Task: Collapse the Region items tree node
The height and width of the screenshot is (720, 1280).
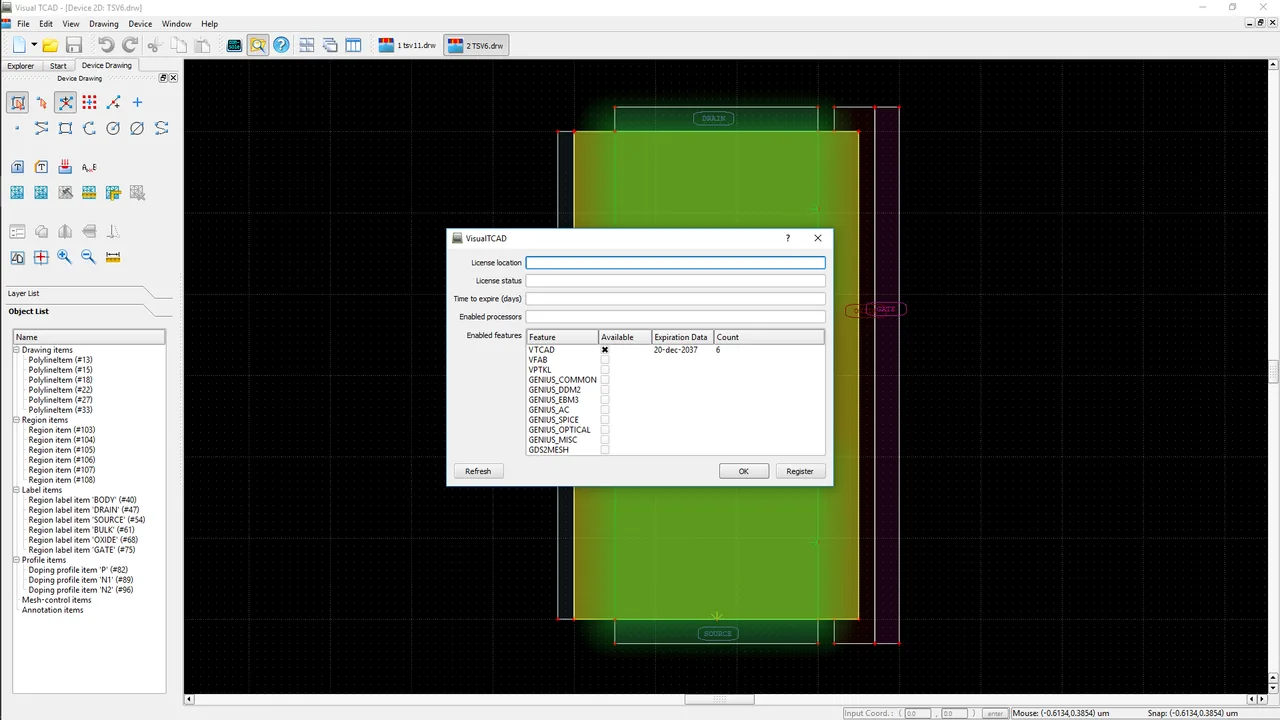Action: 17,420
